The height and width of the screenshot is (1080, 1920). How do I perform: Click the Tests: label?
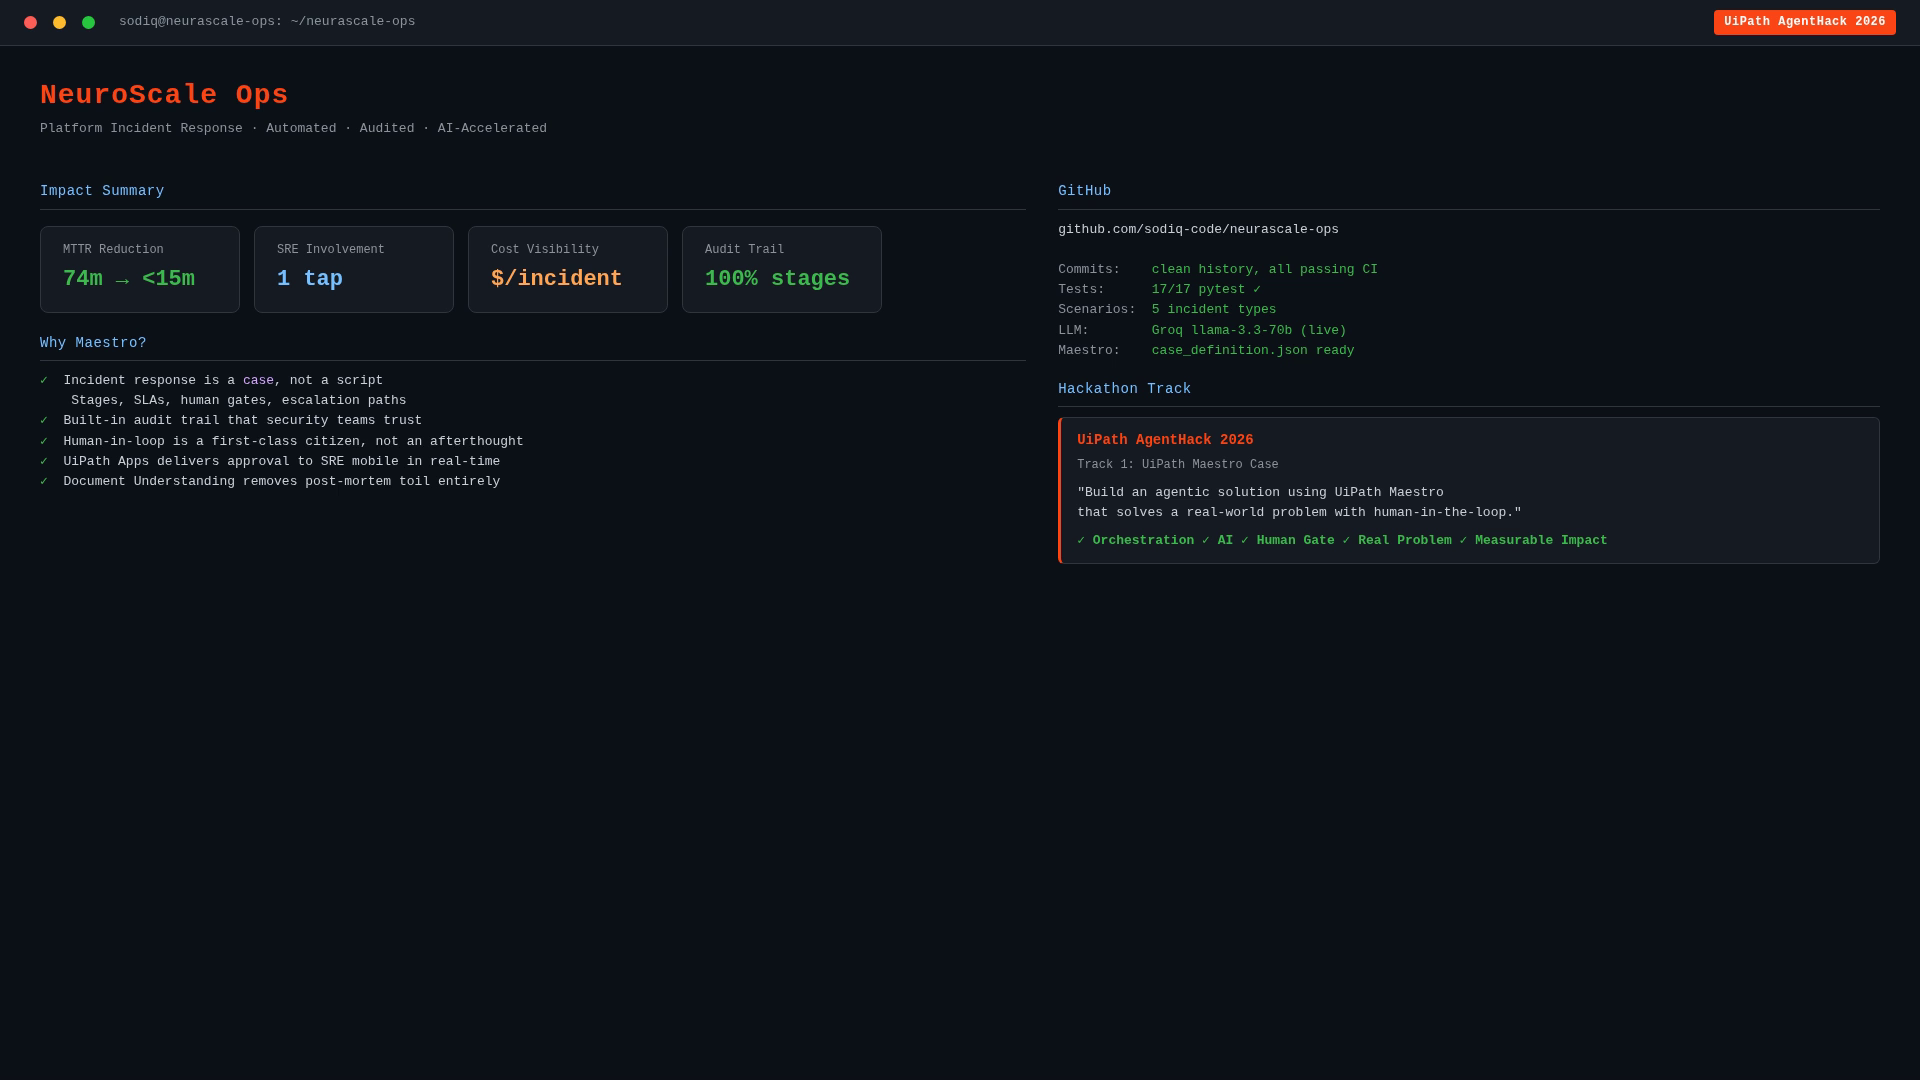point(1081,290)
